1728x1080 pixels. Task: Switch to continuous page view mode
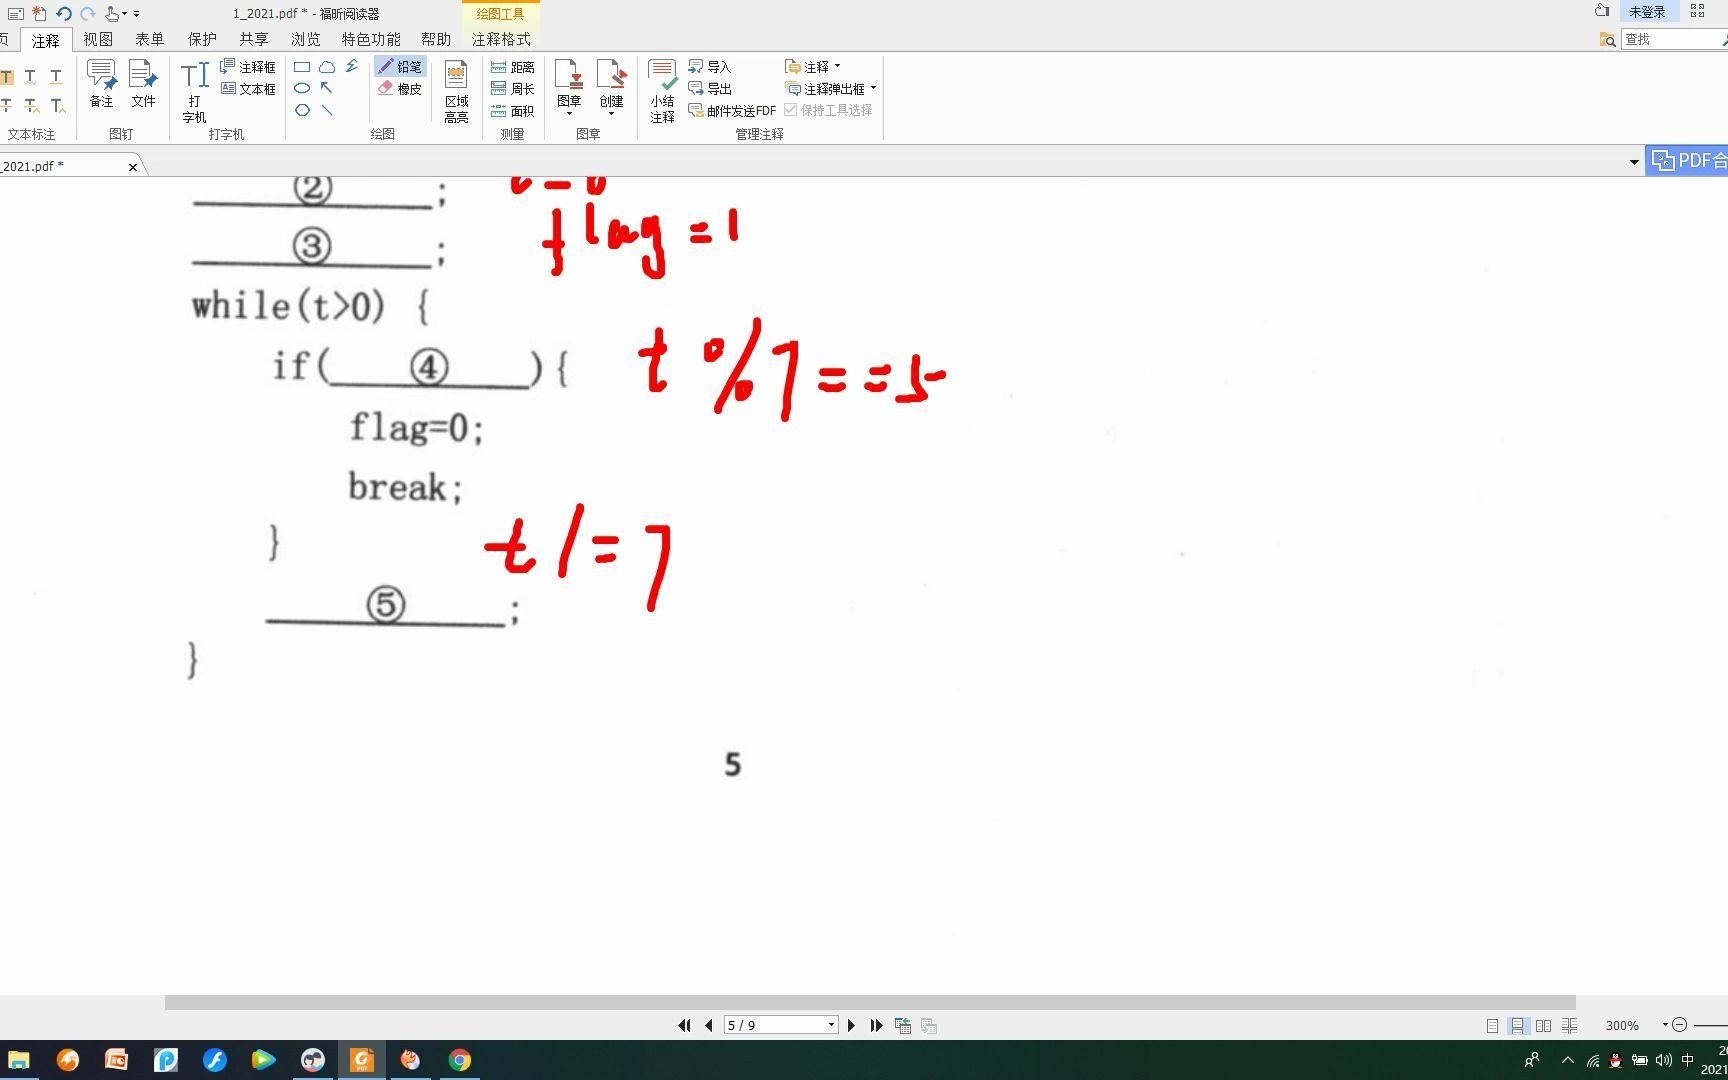(1518, 1025)
